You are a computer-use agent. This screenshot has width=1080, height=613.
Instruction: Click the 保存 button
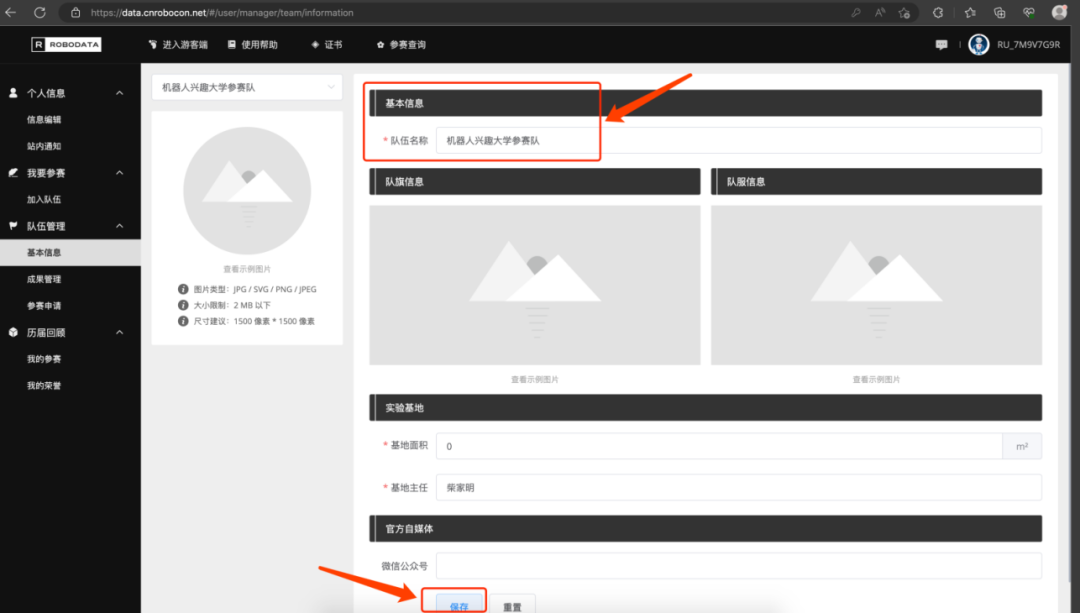pyautogui.click(x=459, y=603)
